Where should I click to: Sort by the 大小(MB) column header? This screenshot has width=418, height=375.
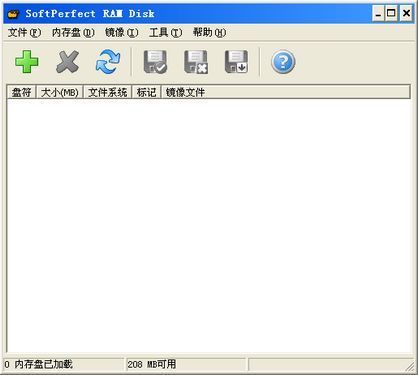click(60, 92)
